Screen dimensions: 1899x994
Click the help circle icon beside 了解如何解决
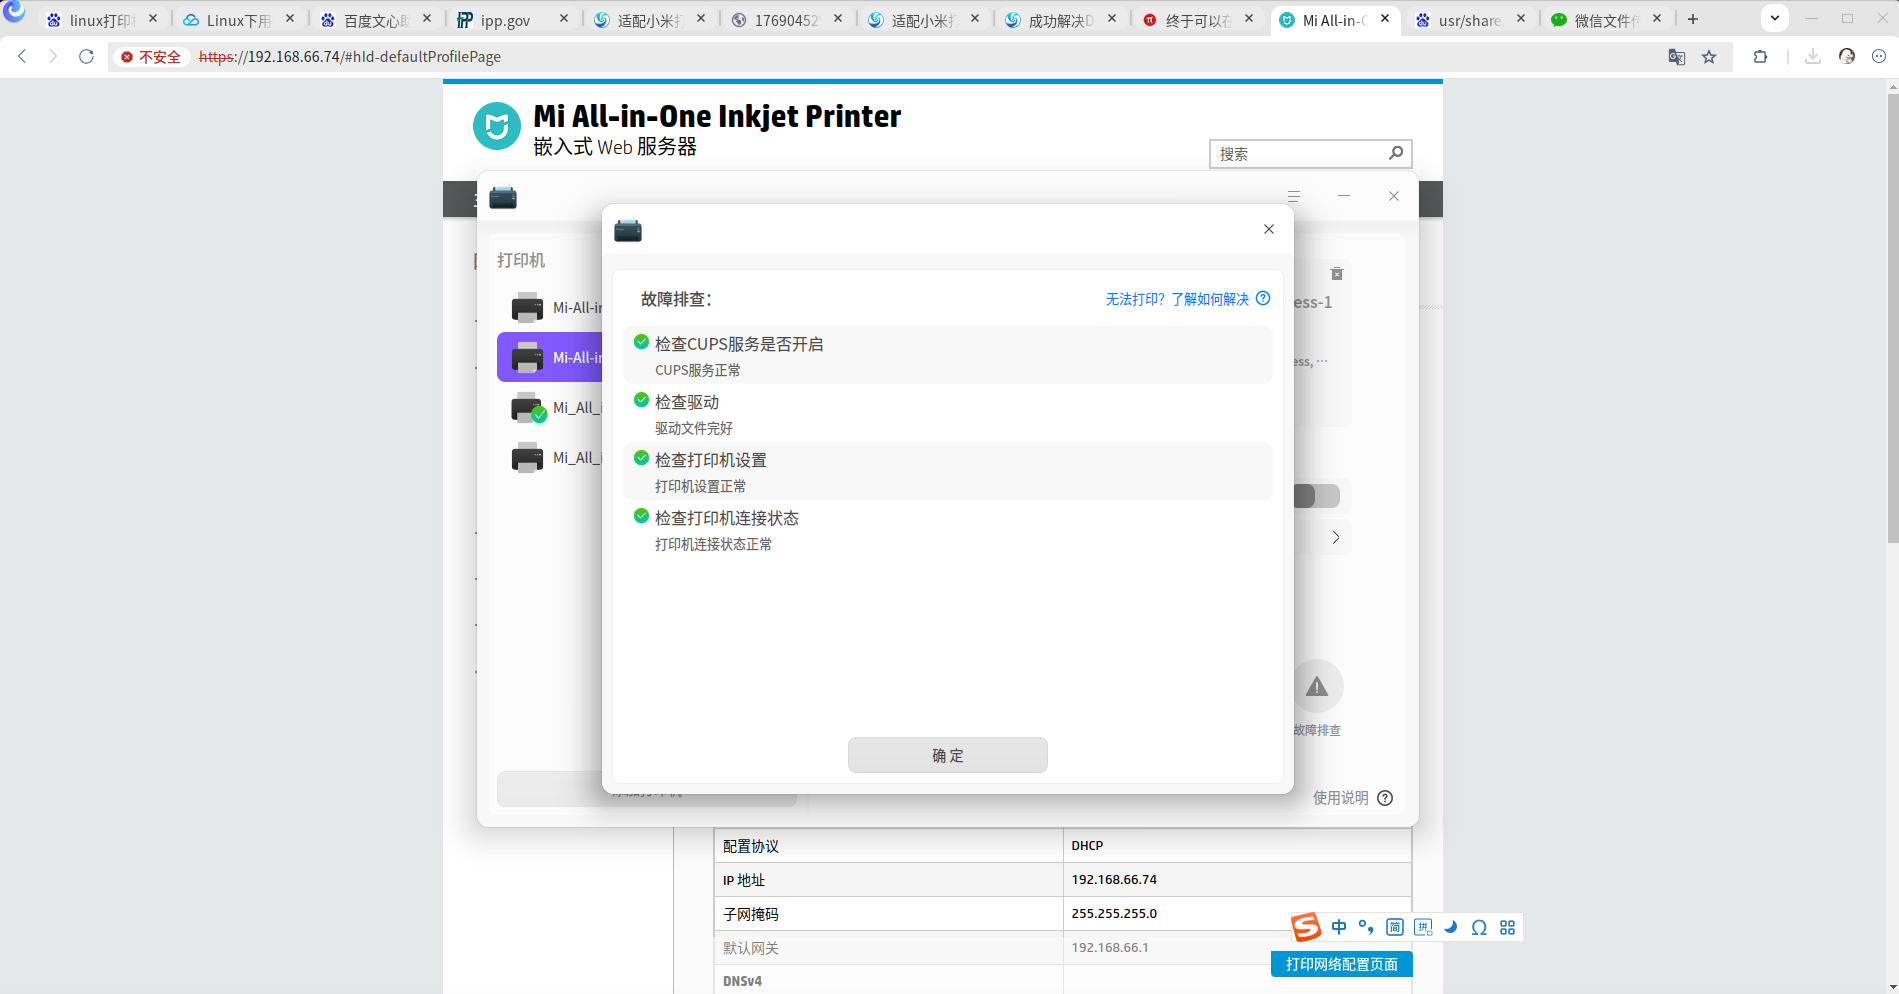click(x=1263, y=299)
